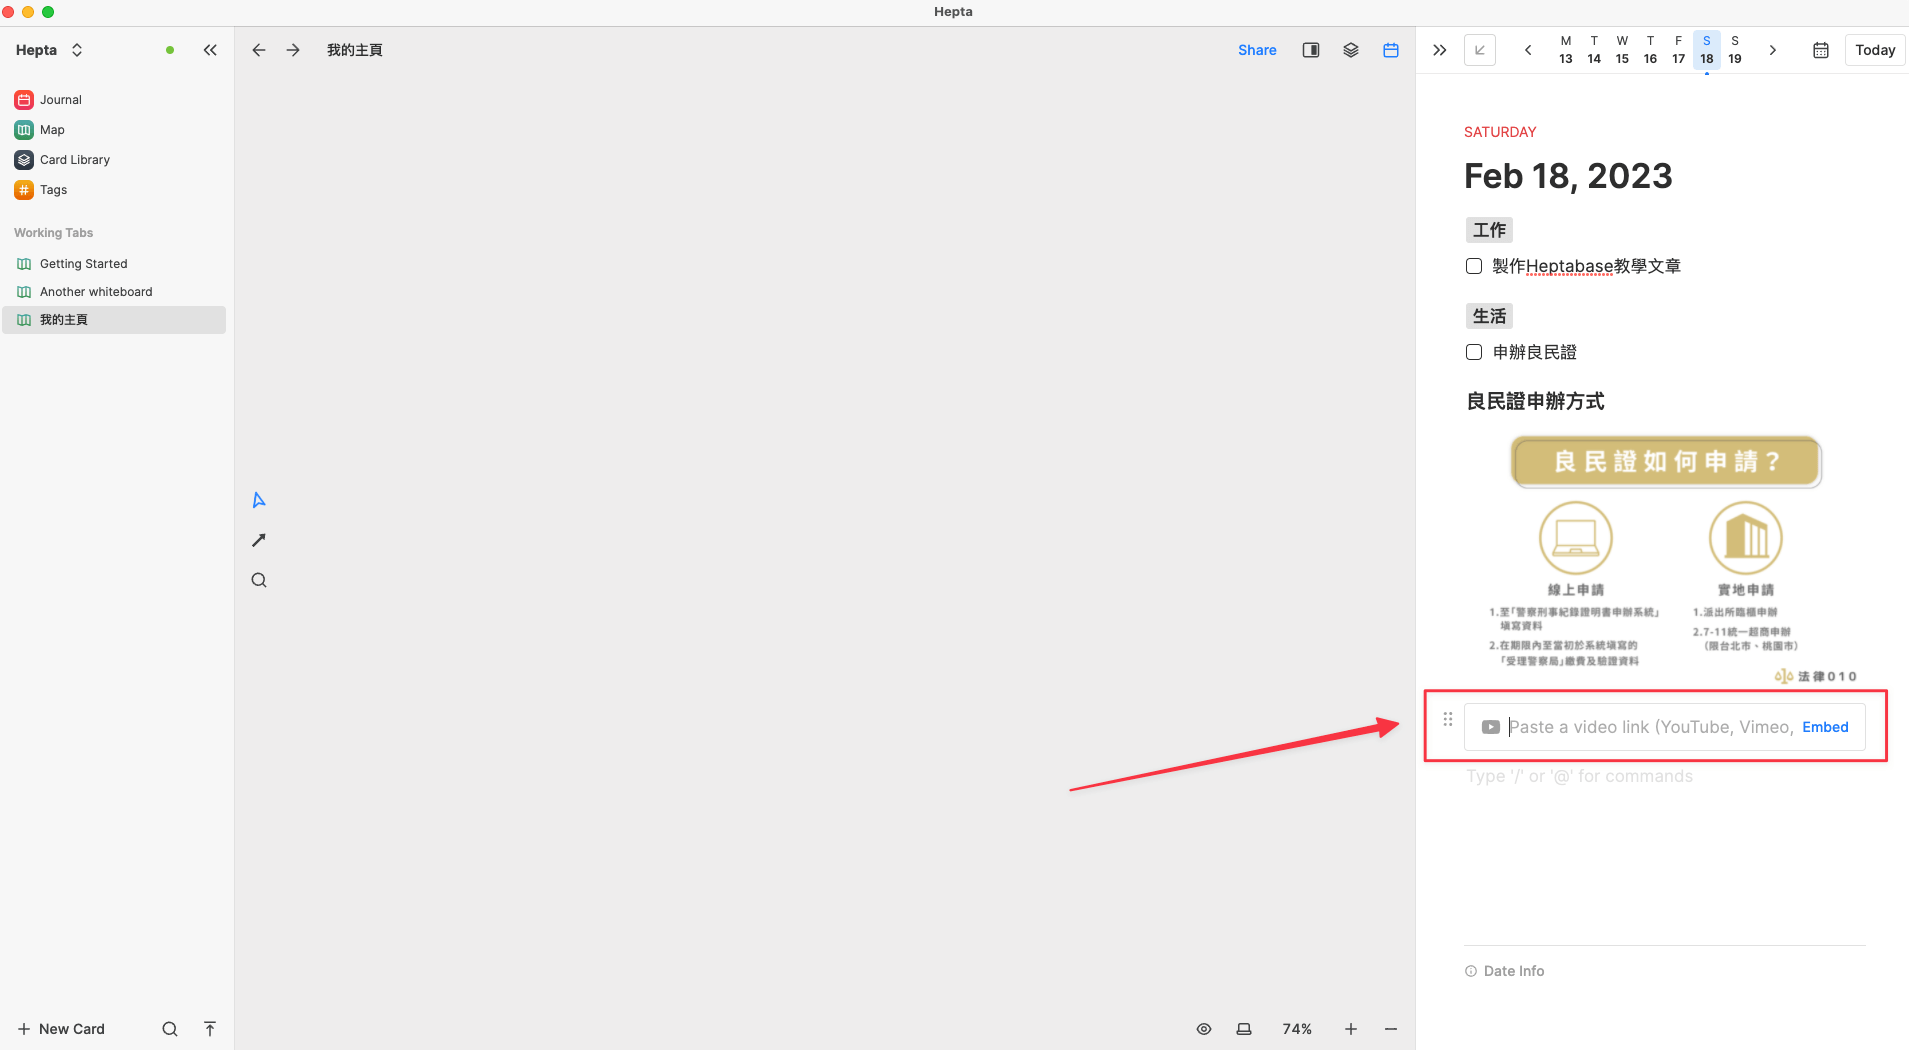Open the Getting Started whiteboard tab
The width and height of the screenshot is (1909, 1050).
(84, 264)
